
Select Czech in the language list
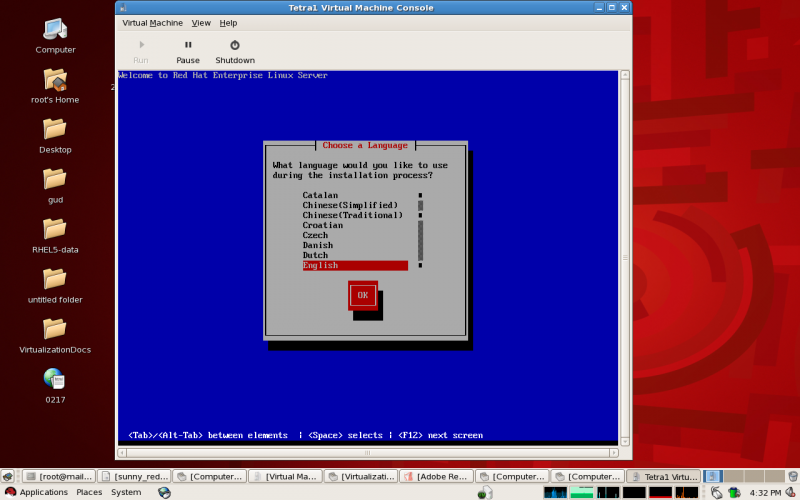pos(355,235)
